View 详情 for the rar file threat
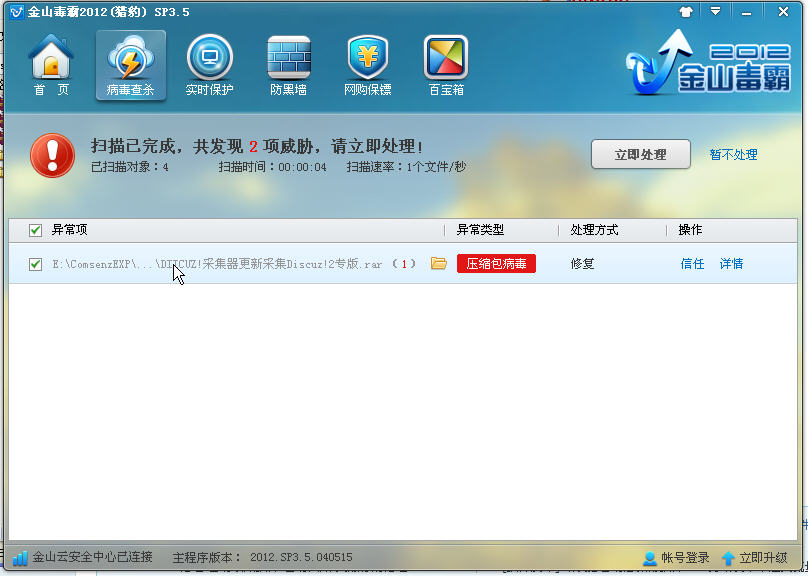 click(731, 264)
